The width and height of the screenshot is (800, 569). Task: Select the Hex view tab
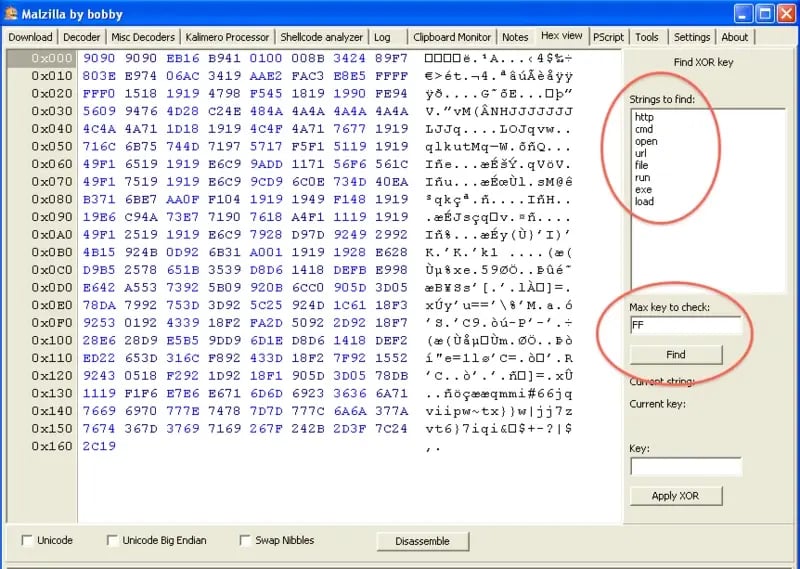click(x=561, y=36)
